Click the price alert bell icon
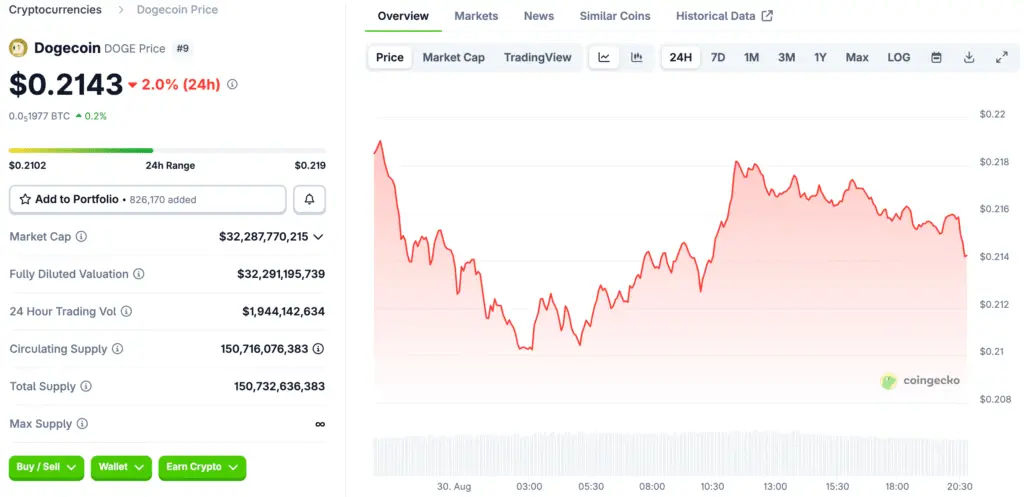1024x497 pixels. [309, 199]
